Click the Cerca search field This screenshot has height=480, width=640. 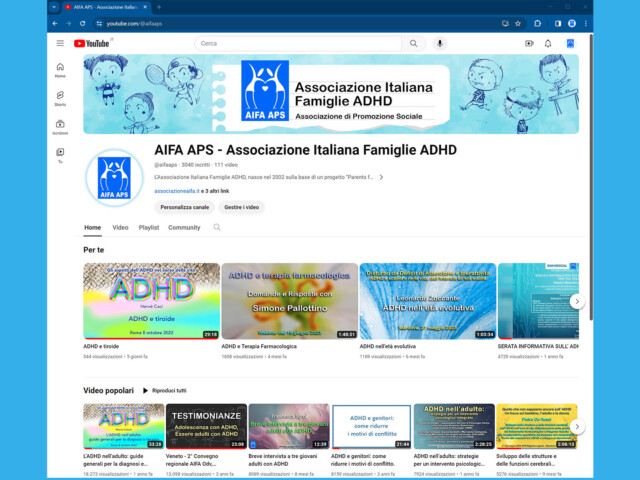298,43
